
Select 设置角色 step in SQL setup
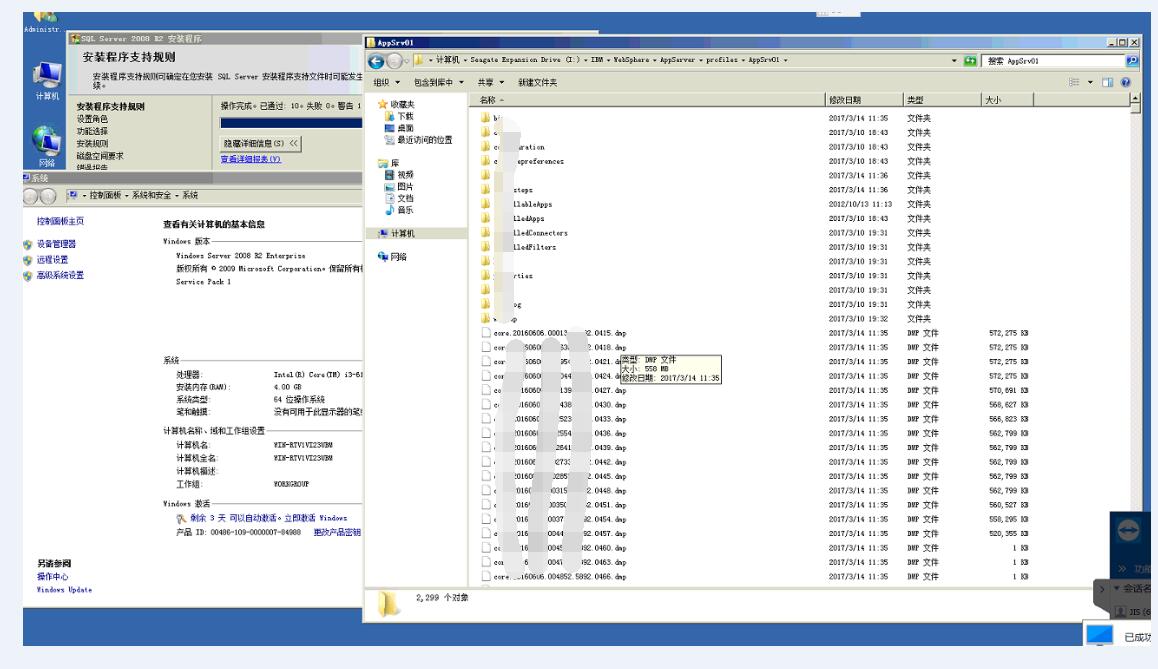pos(92,119)
